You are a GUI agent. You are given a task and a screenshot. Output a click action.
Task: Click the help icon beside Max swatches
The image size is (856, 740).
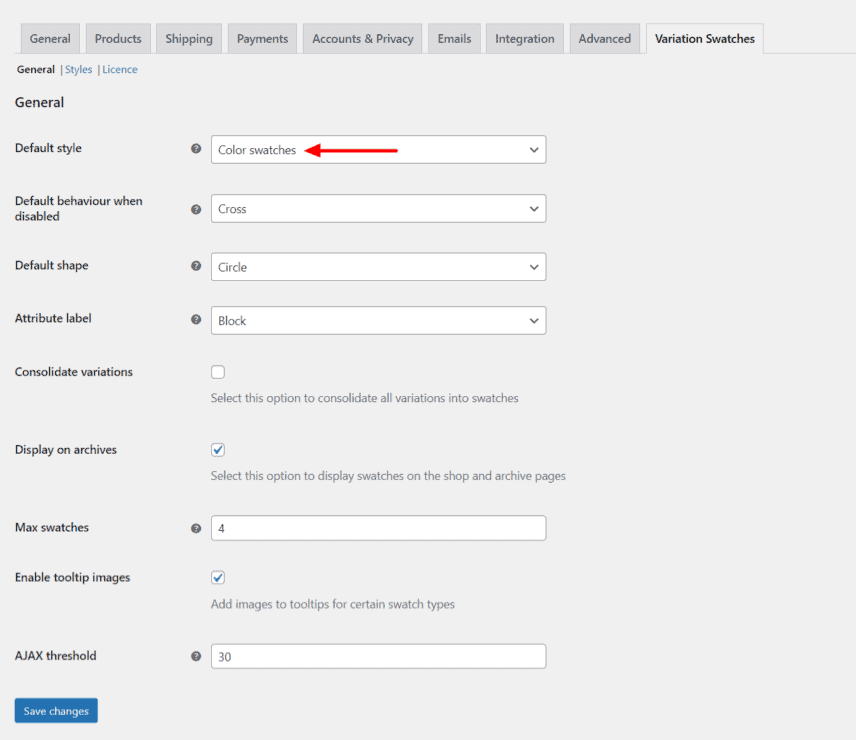tap(196, 528)
